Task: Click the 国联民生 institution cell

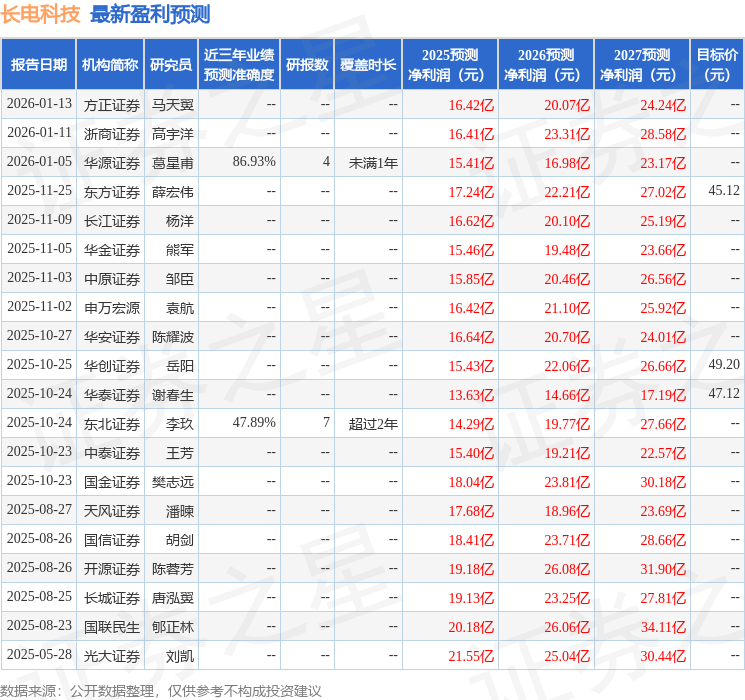Action: coord(112,627)
